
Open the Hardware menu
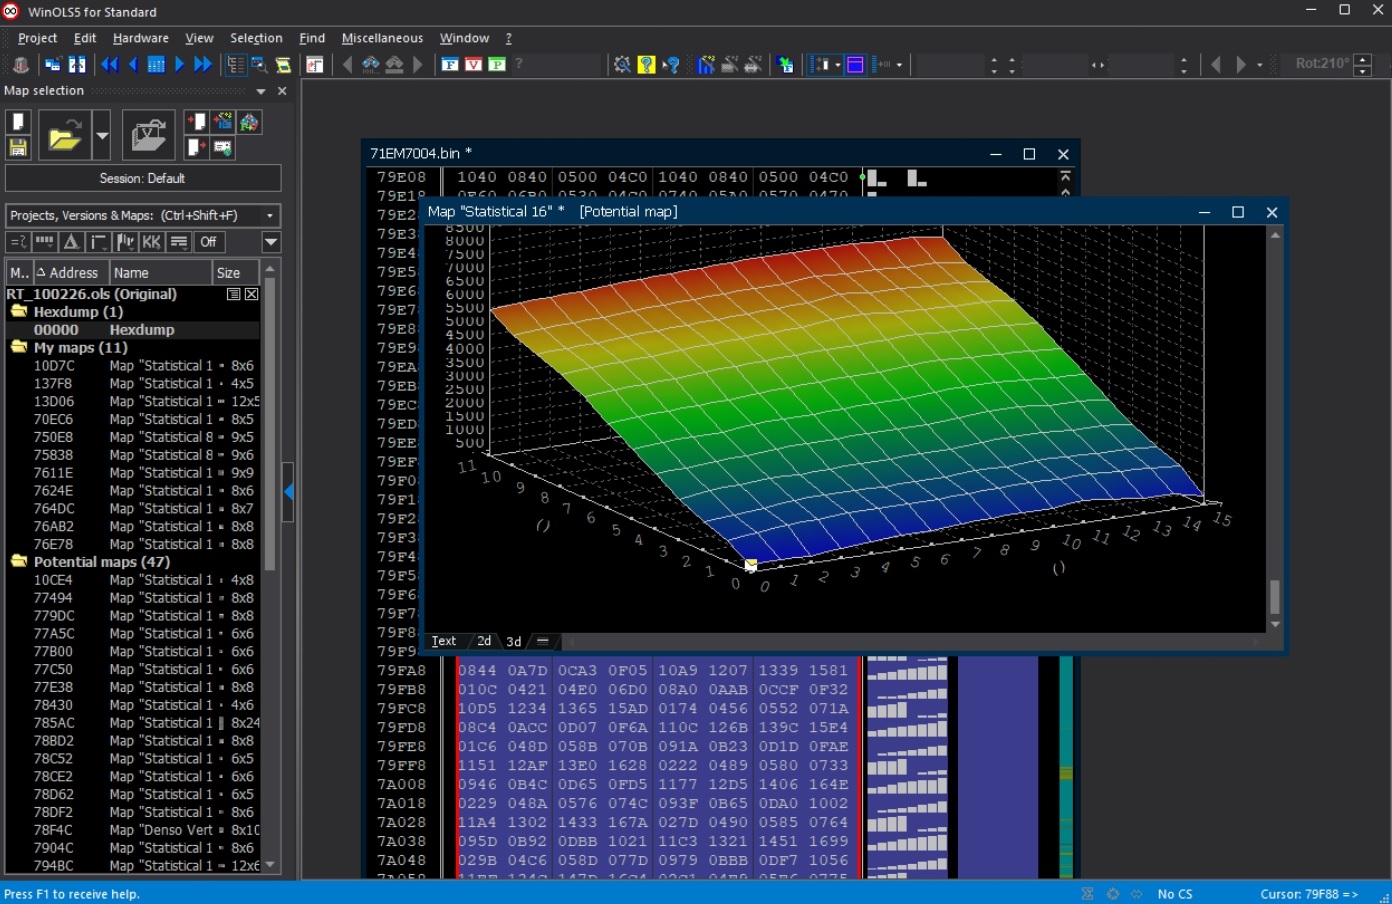click(x=140, y=38)
